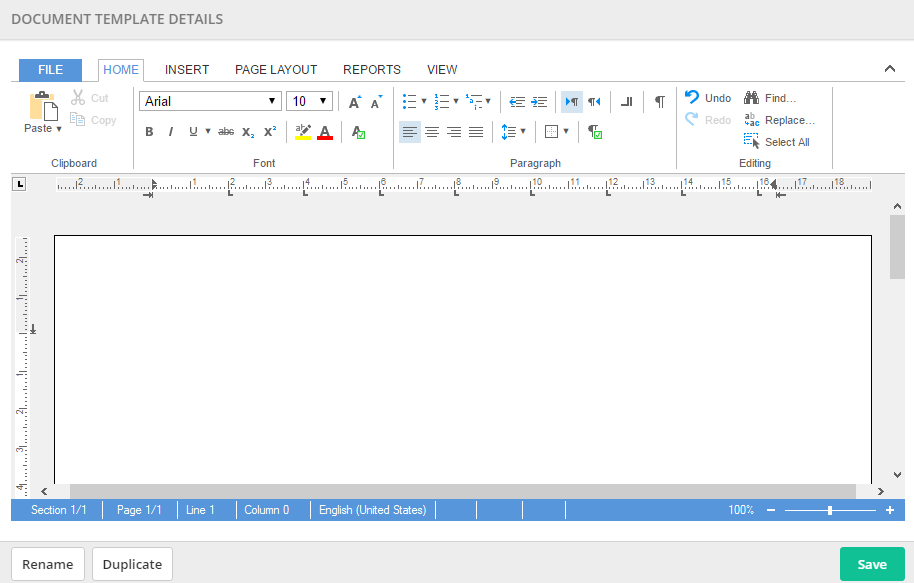Expand the line spacing dropdown
This screenshot has width=914, height=583.
[513, 132]
